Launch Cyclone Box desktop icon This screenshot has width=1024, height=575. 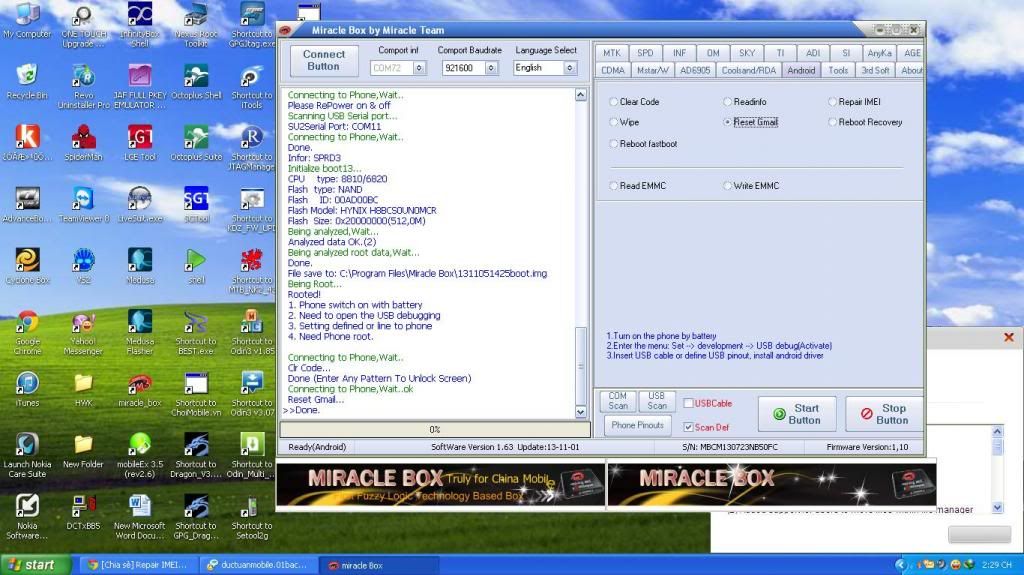pyautogui.click(x=27, y=266)
